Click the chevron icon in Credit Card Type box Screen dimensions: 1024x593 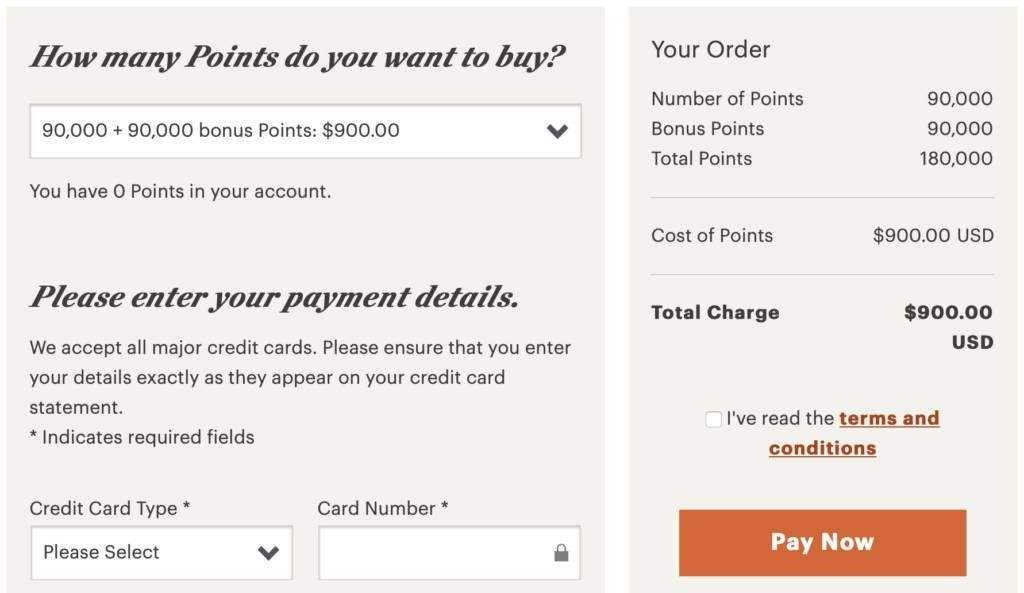[268, 553]
